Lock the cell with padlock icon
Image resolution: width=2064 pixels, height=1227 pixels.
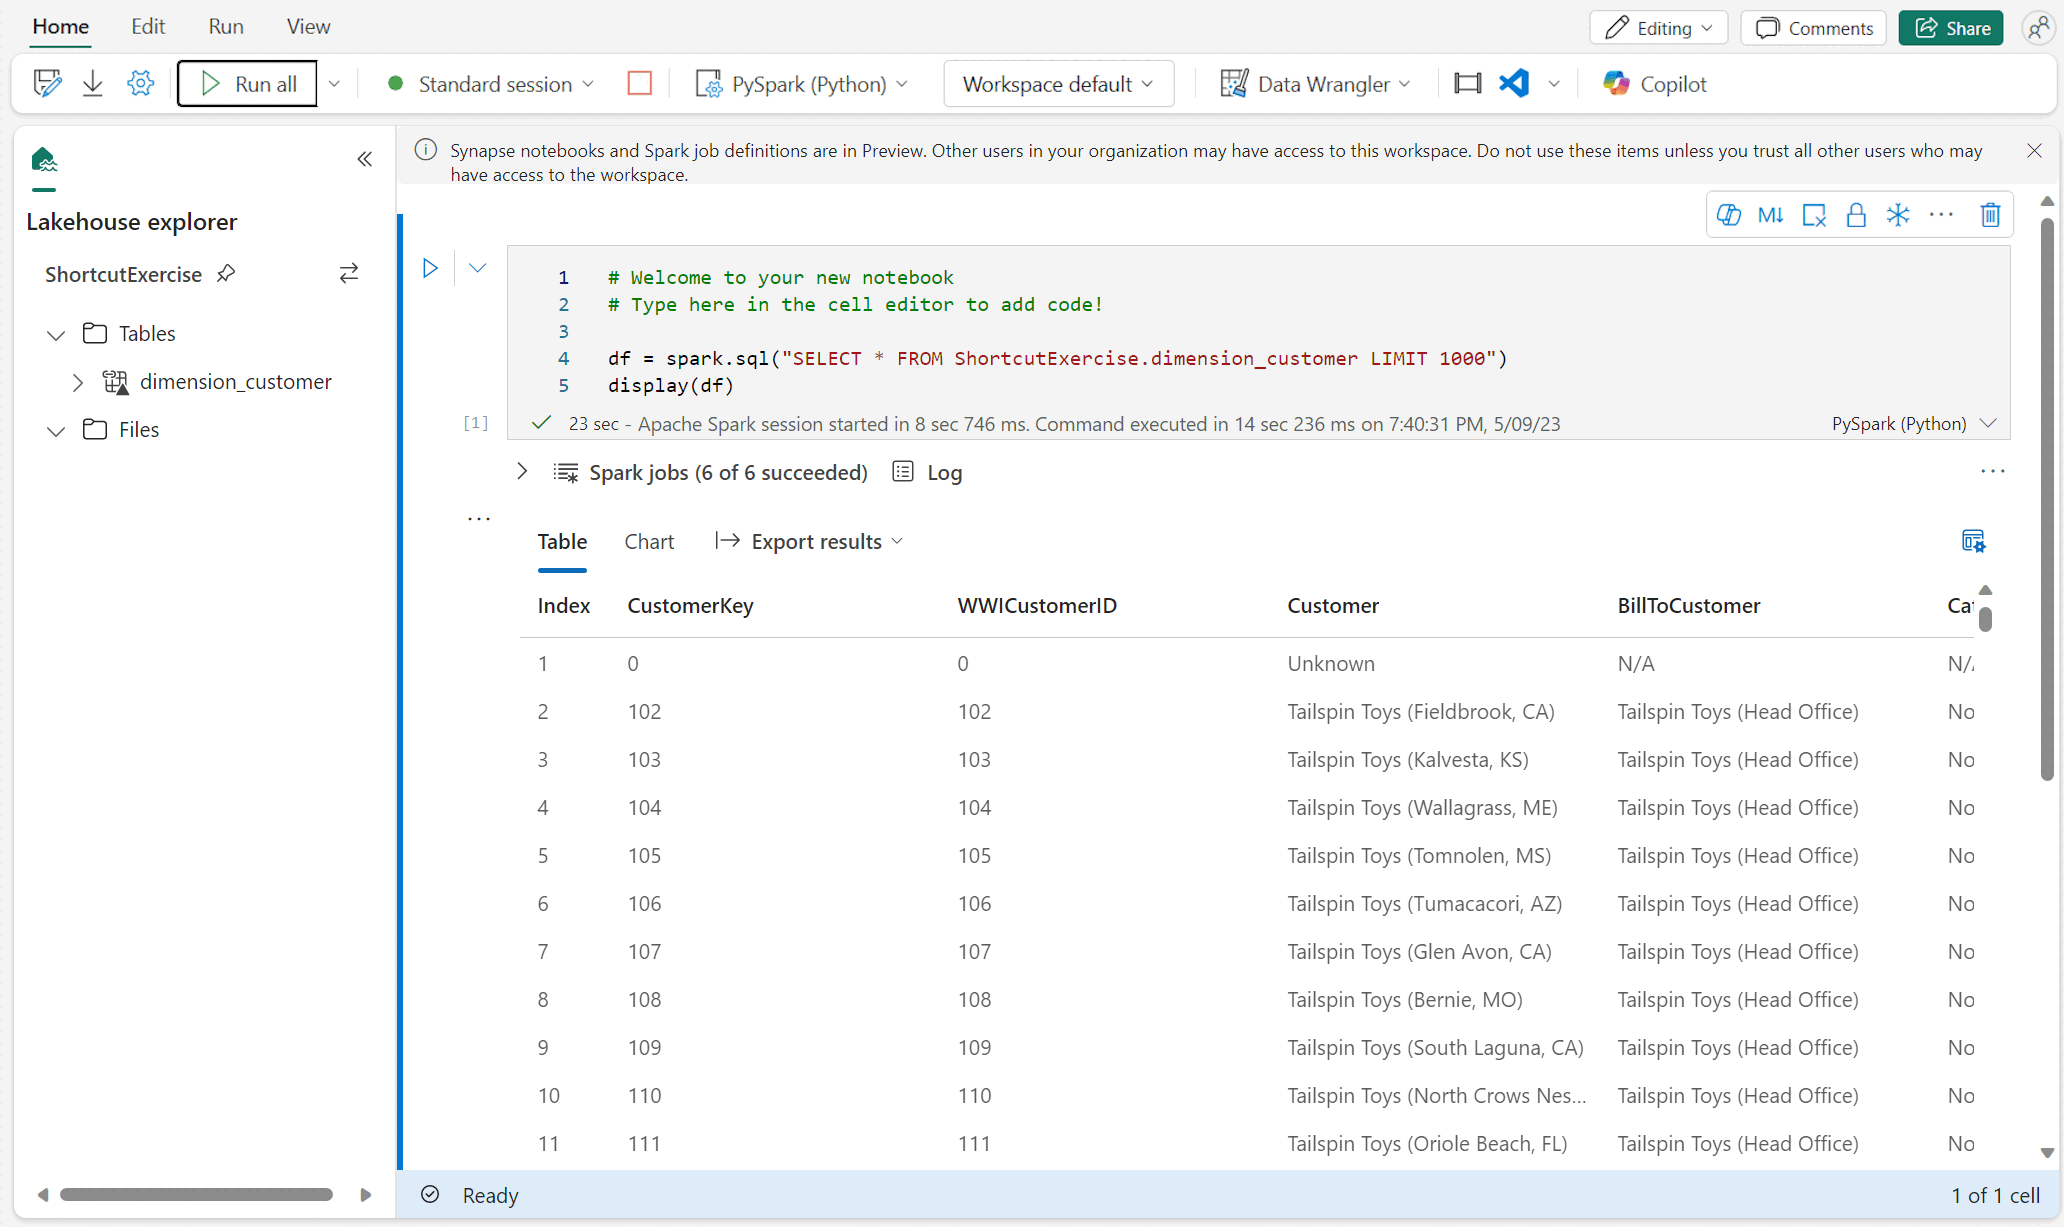coord(1856,215)
